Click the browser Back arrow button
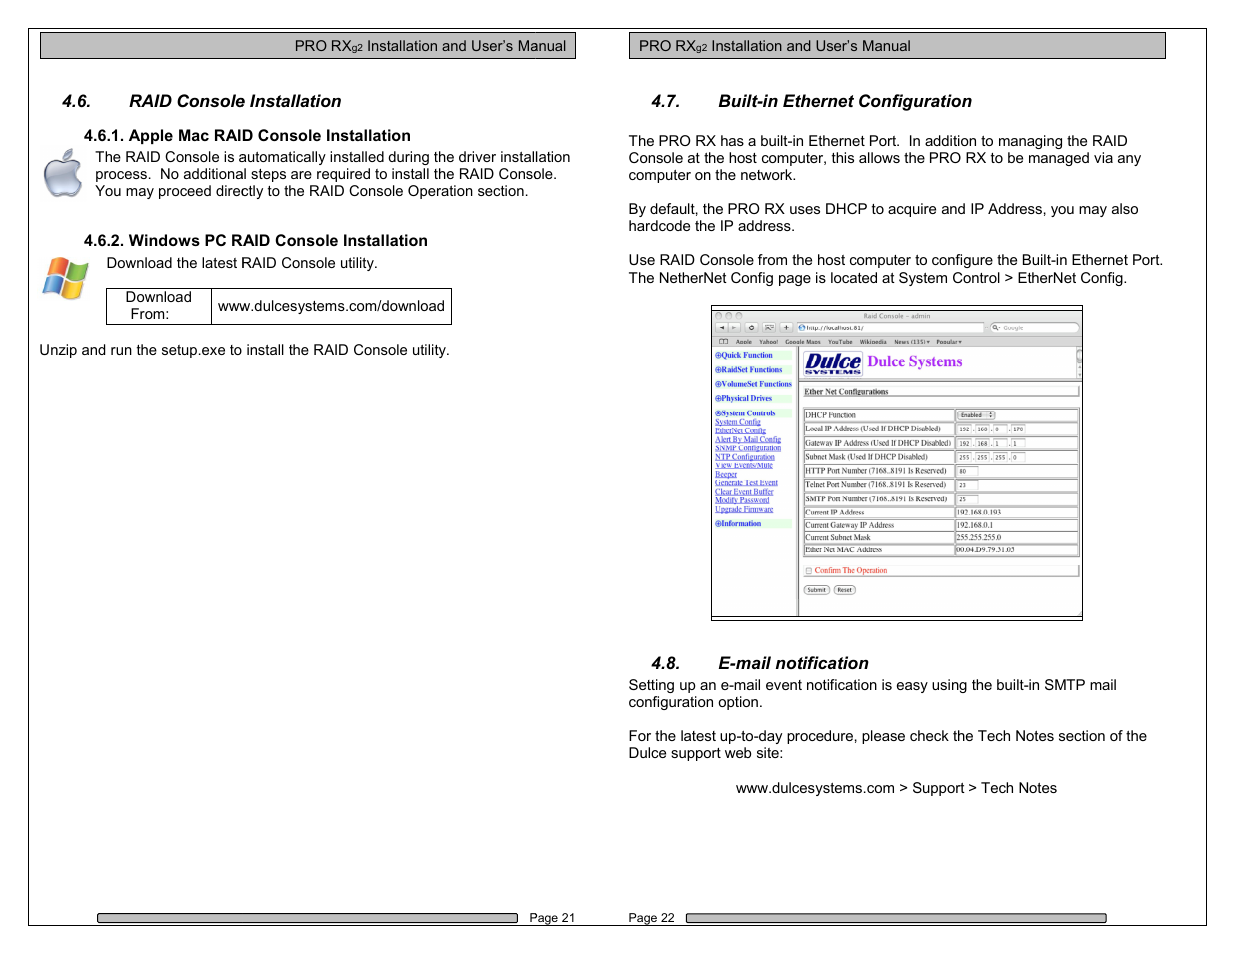Viewport: 1235px width, 954px height. pos(722,328)
